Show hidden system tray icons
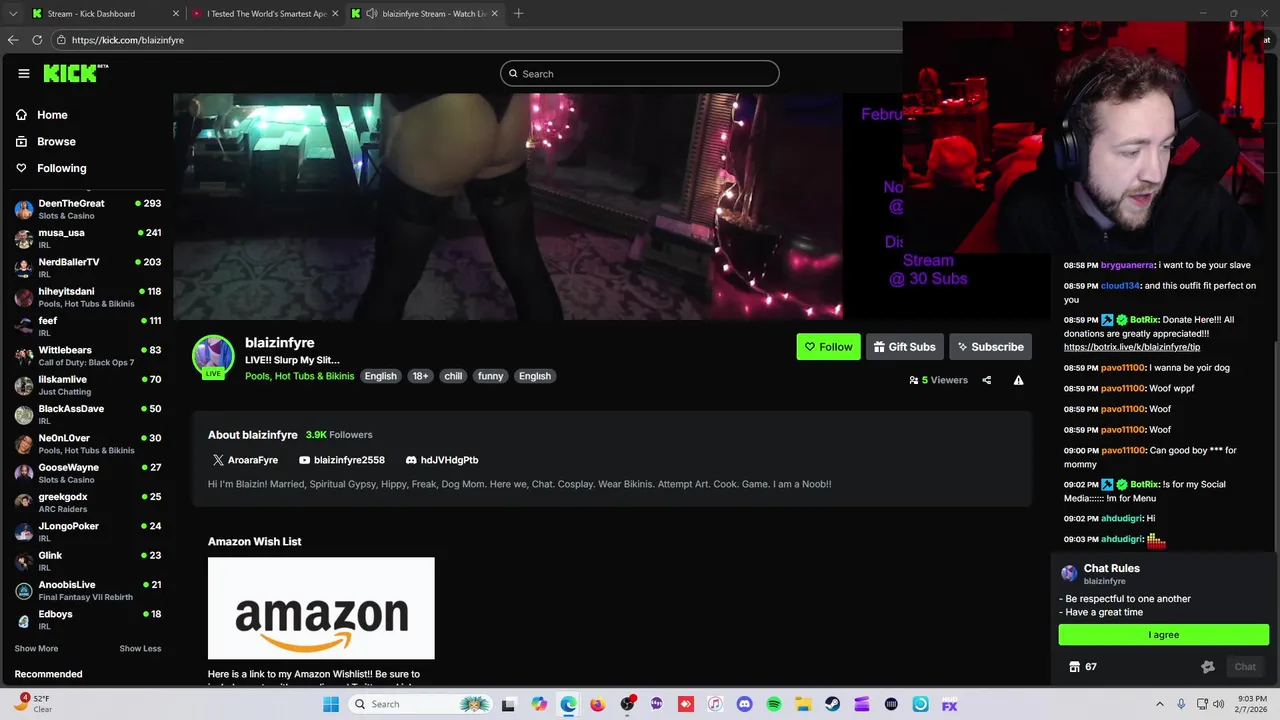1280x720 pixels. pos(1159,704)
